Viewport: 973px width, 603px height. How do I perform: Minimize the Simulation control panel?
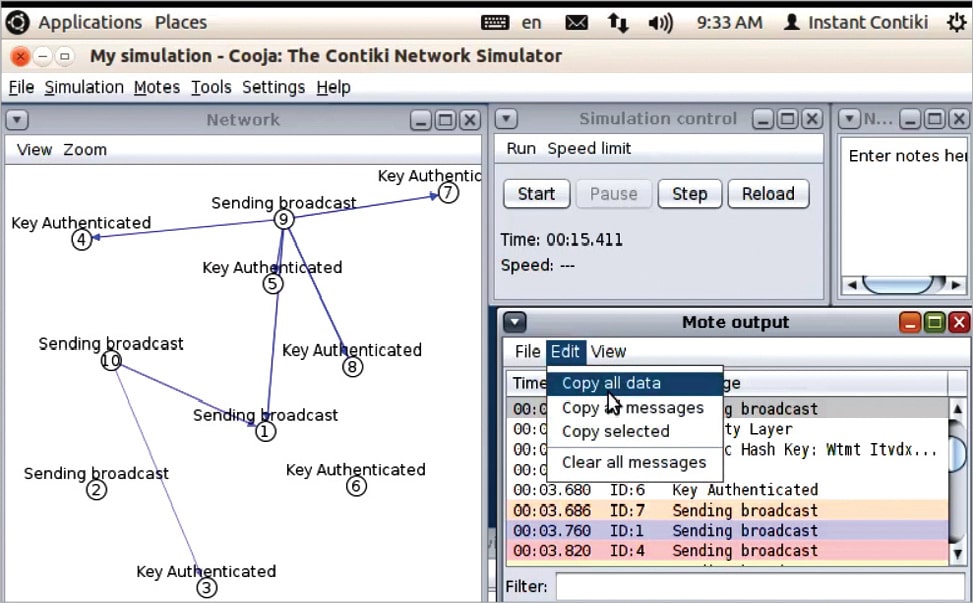(763, 118)
